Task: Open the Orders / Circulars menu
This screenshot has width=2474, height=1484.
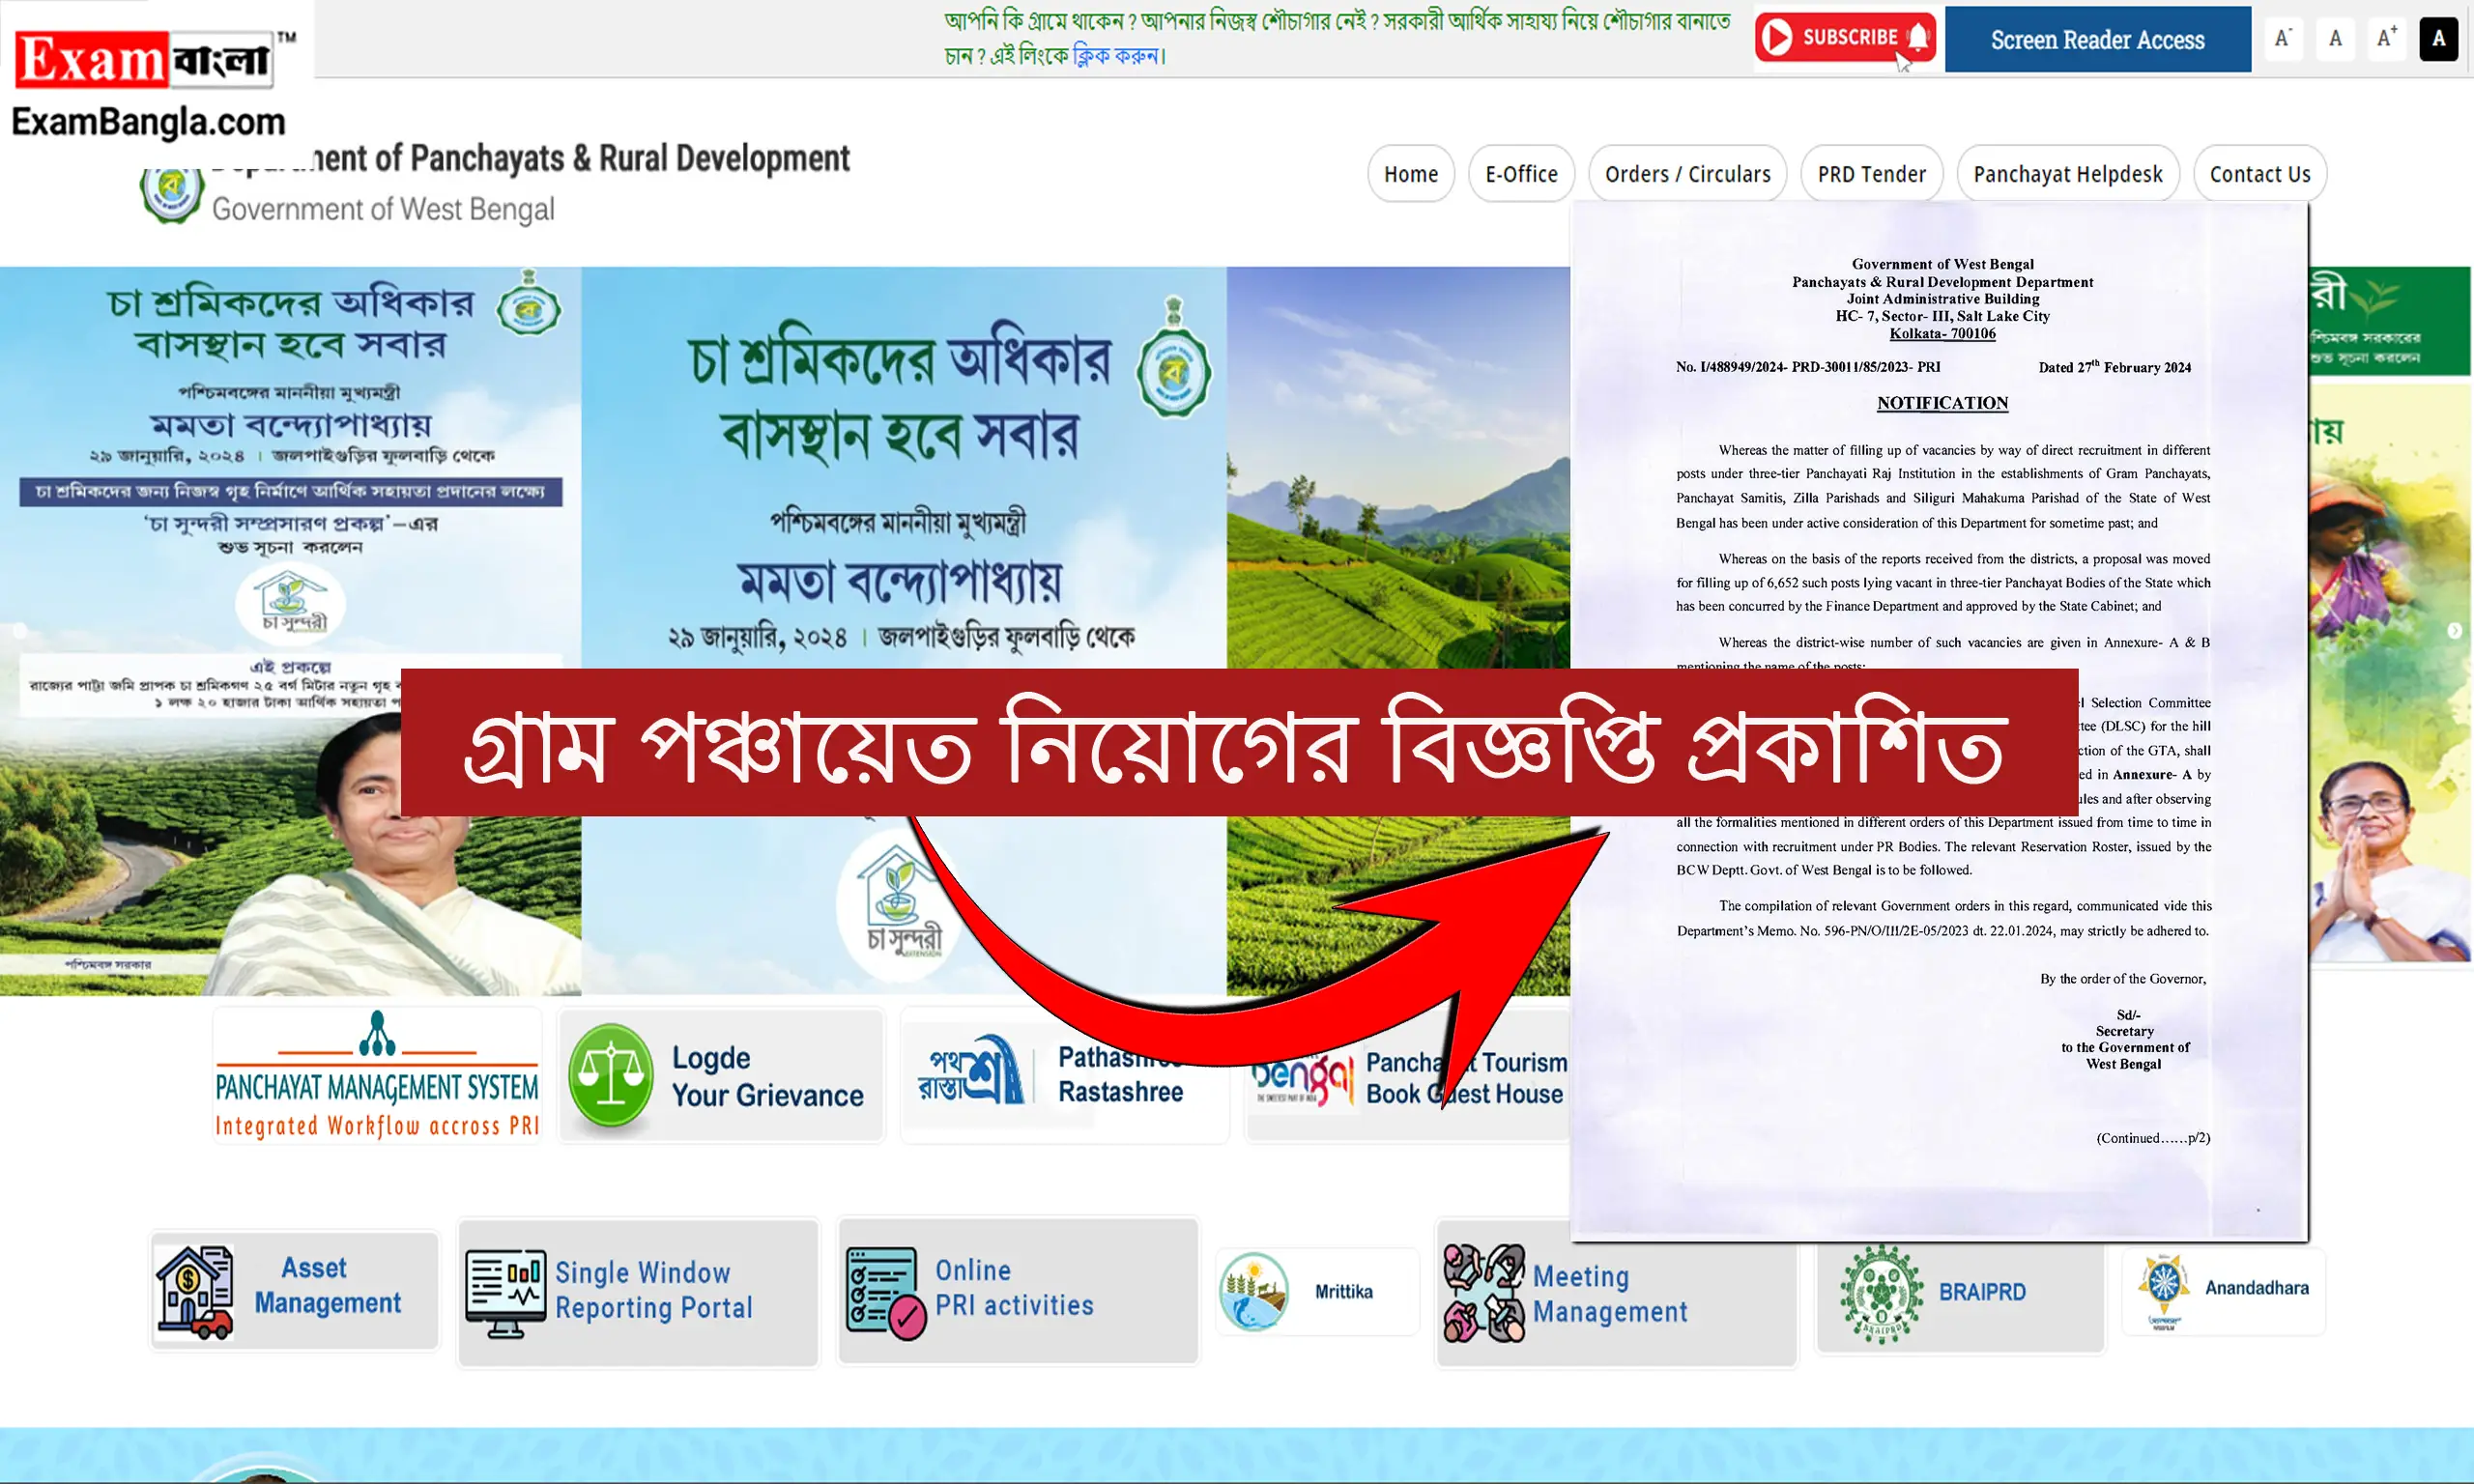Action: coord(1687,174)
